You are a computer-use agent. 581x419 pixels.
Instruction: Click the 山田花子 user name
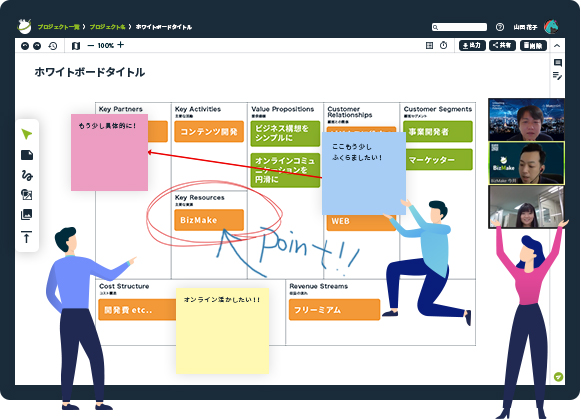[525, 27]
